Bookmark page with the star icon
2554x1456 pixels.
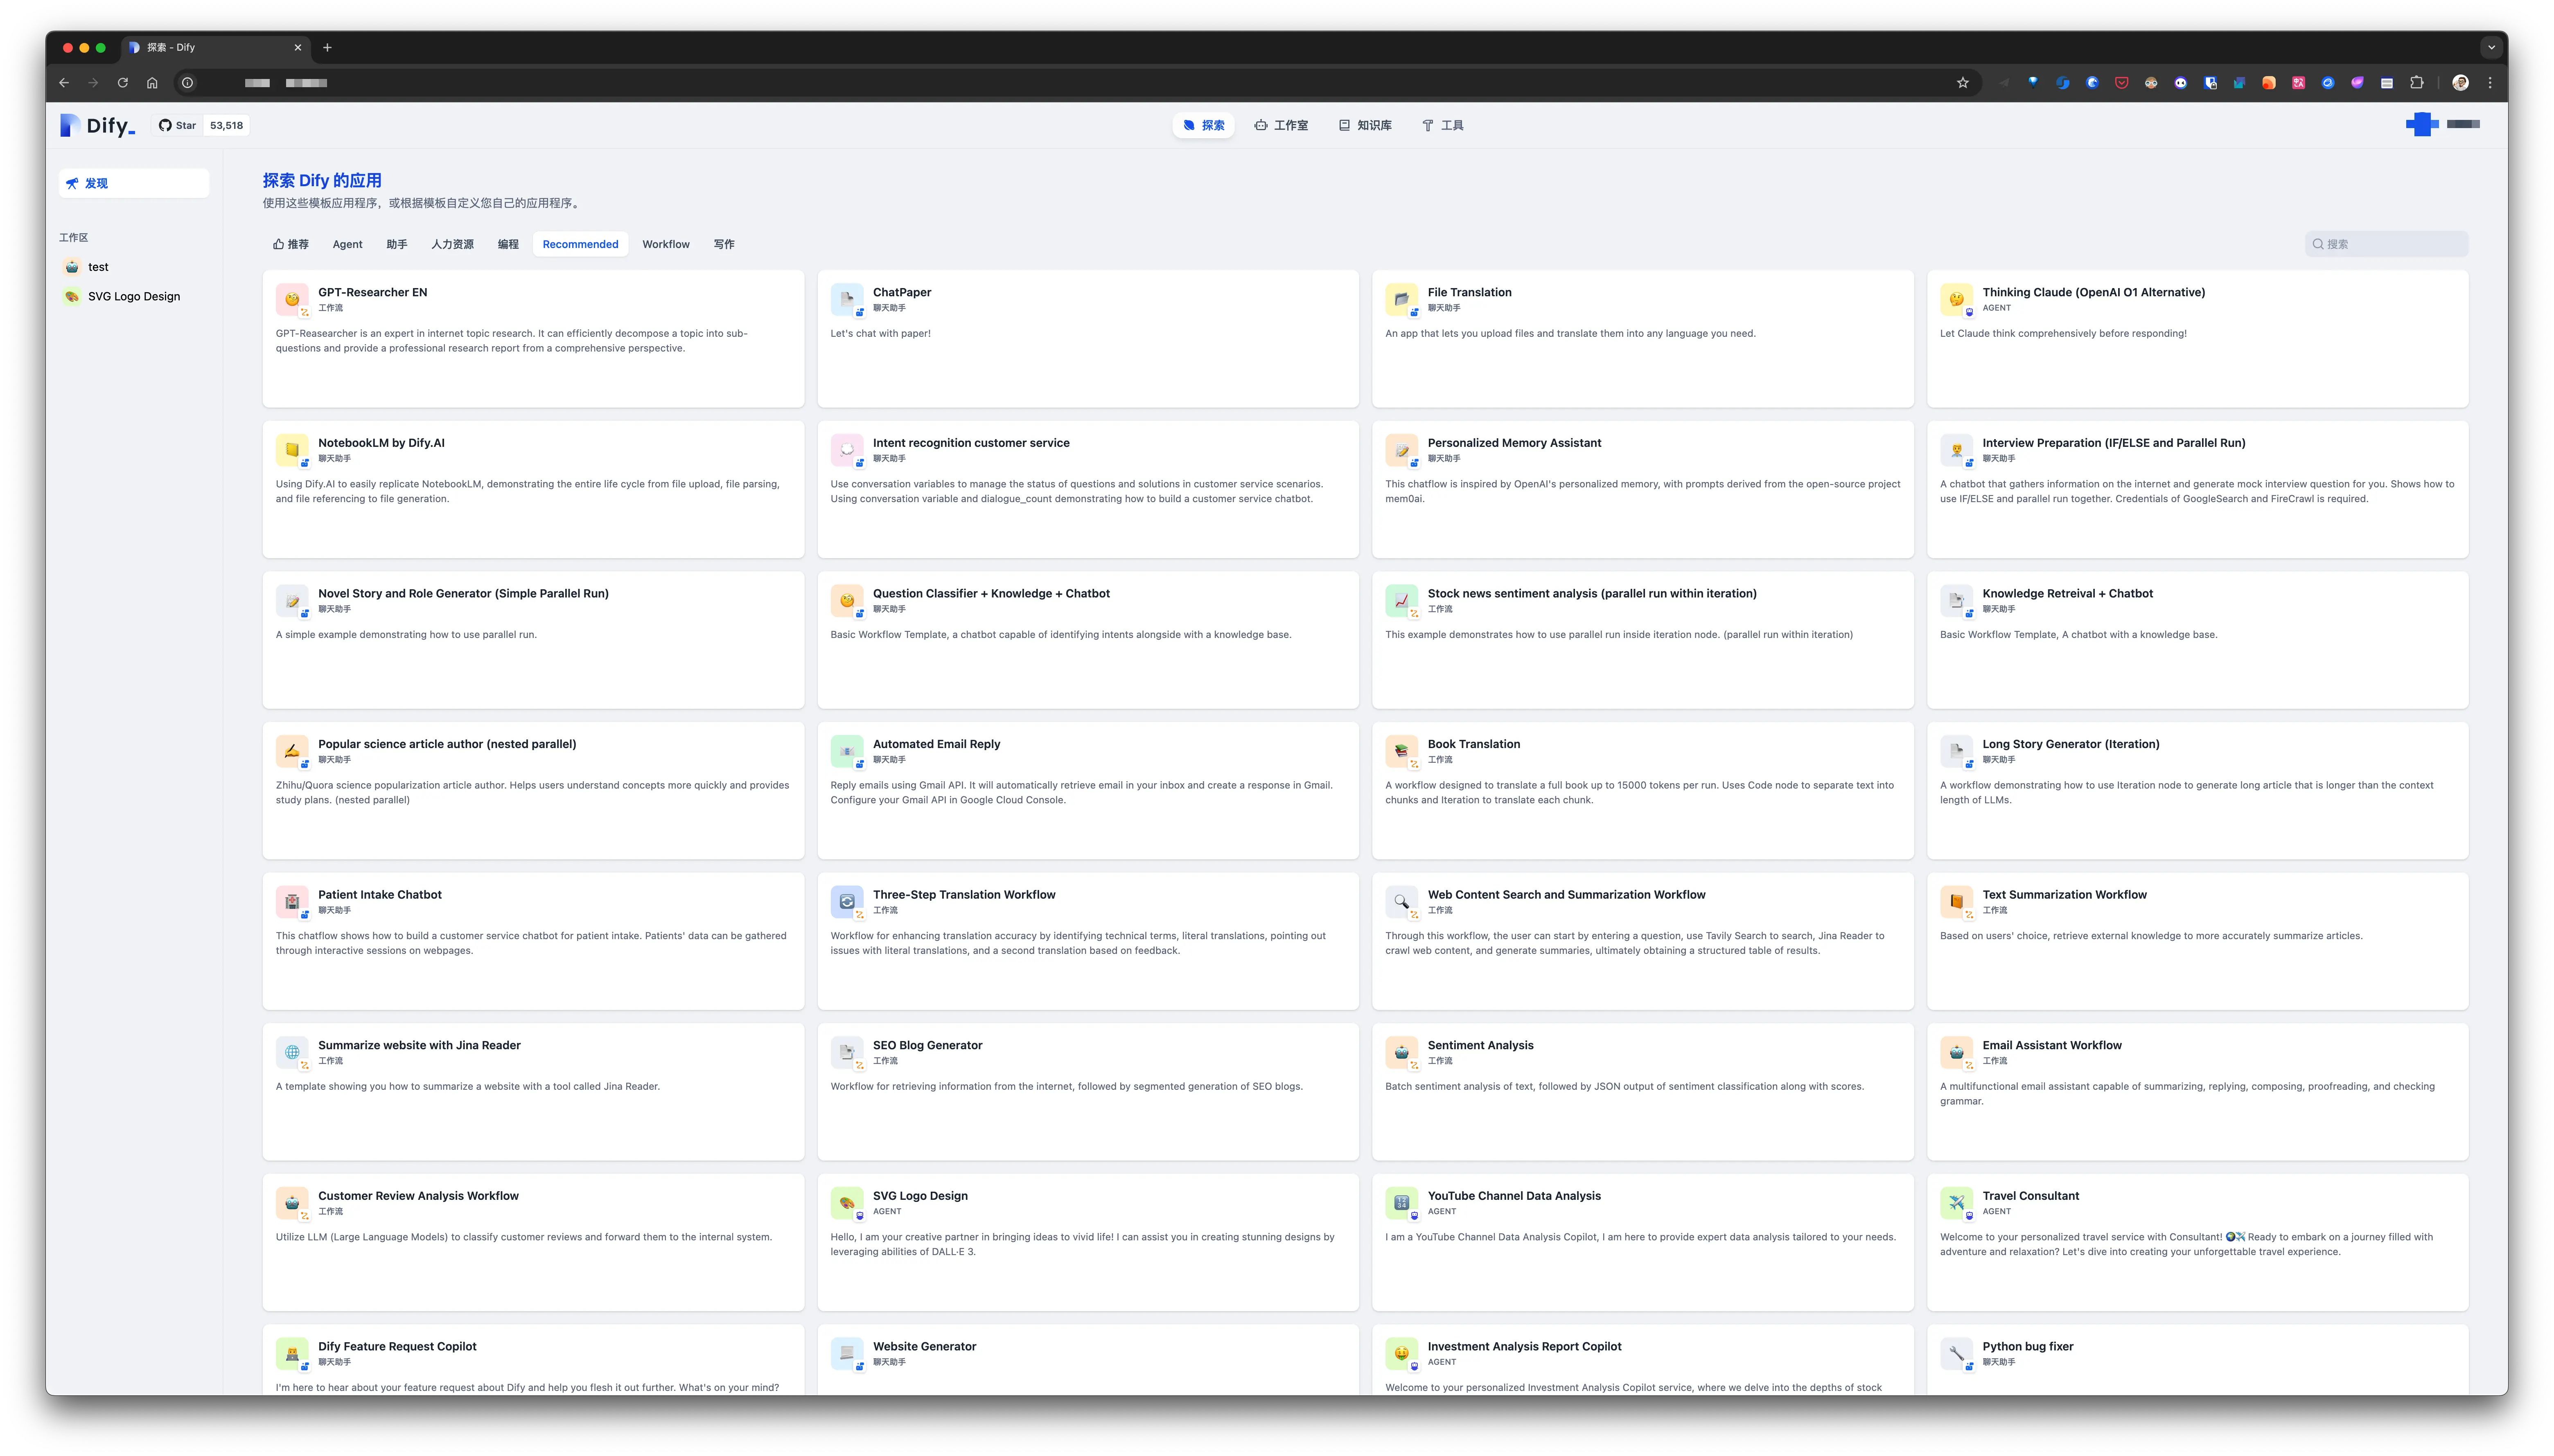[x=1962, y=83]
